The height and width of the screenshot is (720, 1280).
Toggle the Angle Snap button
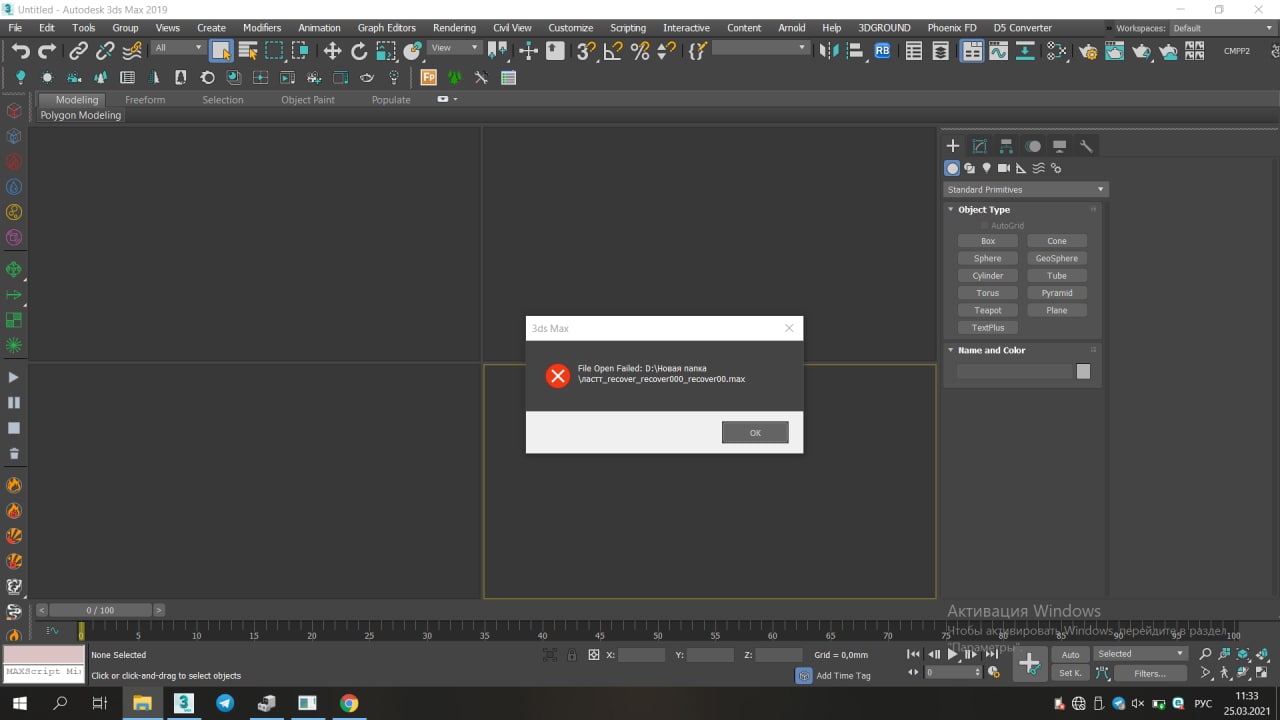tap(614, 50)
